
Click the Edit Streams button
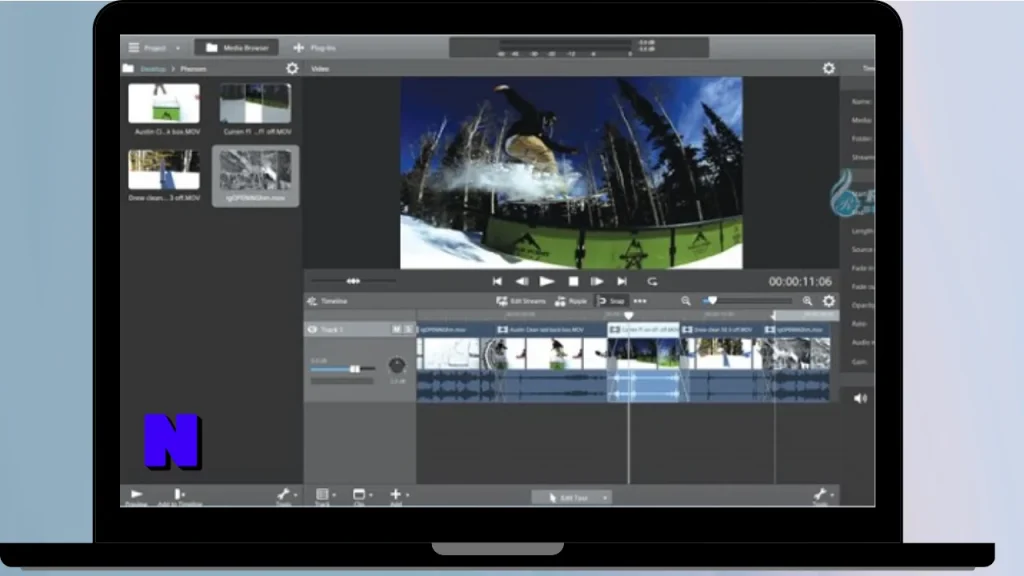(x=520, y=301)
